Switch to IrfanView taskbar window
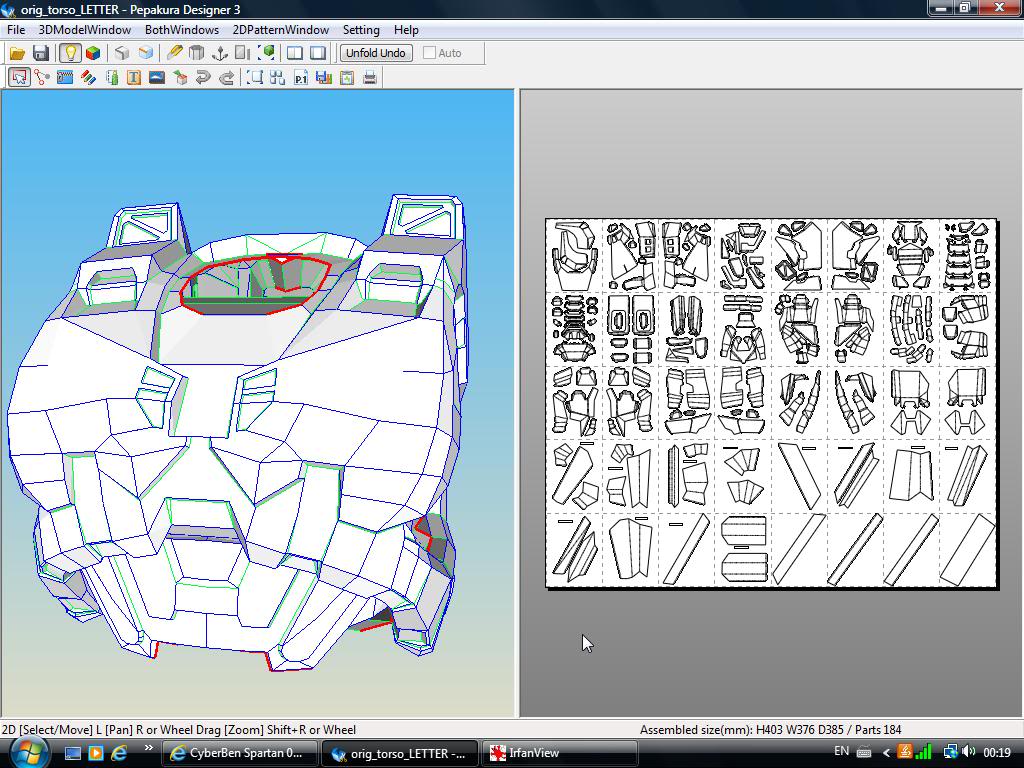Screen dimensions: 1024x768 pyautogui.click(x=559, y=753)
